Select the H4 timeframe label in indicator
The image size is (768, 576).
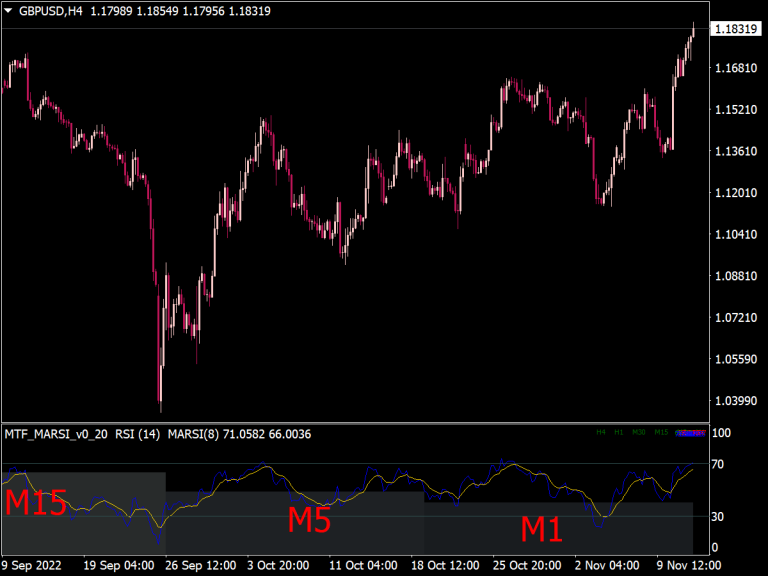601,433
